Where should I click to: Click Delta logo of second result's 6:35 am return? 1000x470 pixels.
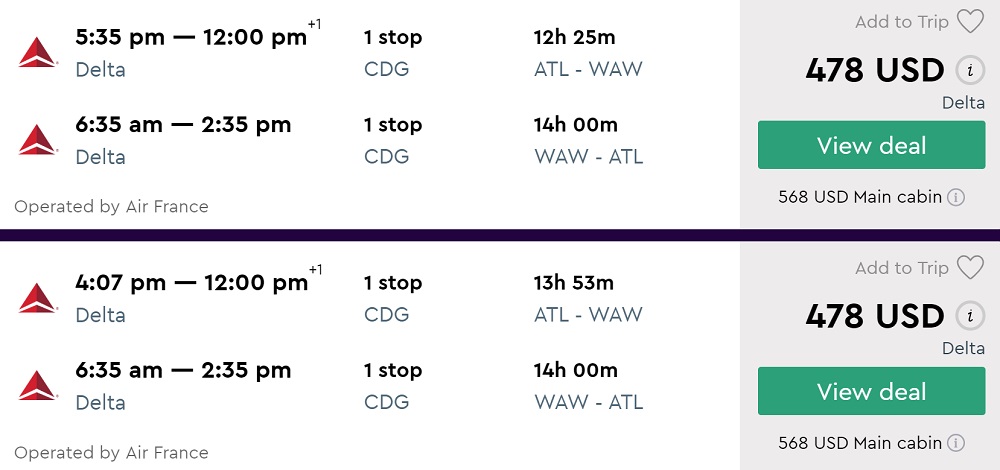(x=38, y=386)
